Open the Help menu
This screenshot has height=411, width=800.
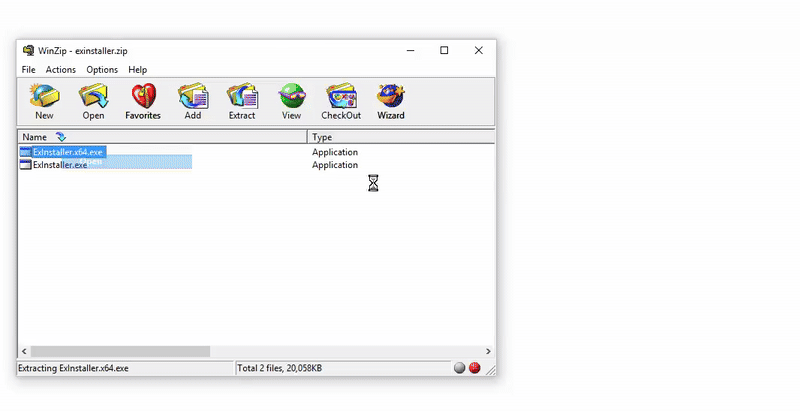138,70
